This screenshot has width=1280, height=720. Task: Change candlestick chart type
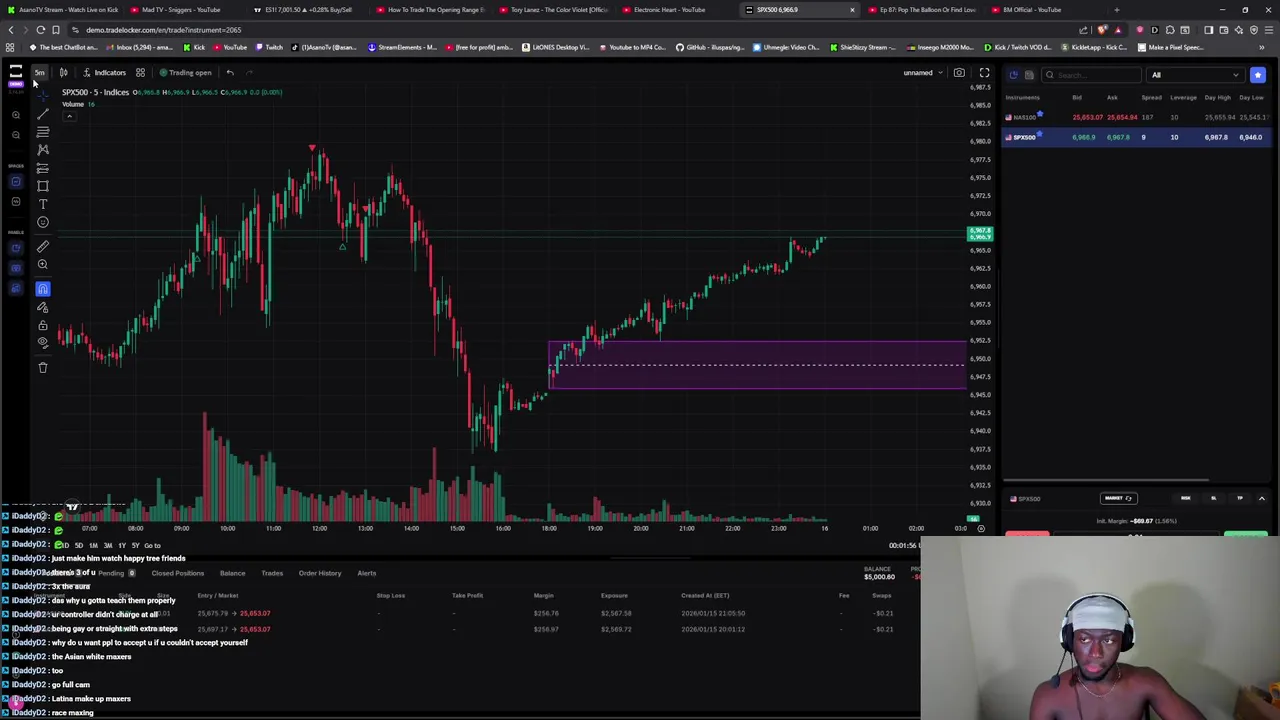point(63,72)
